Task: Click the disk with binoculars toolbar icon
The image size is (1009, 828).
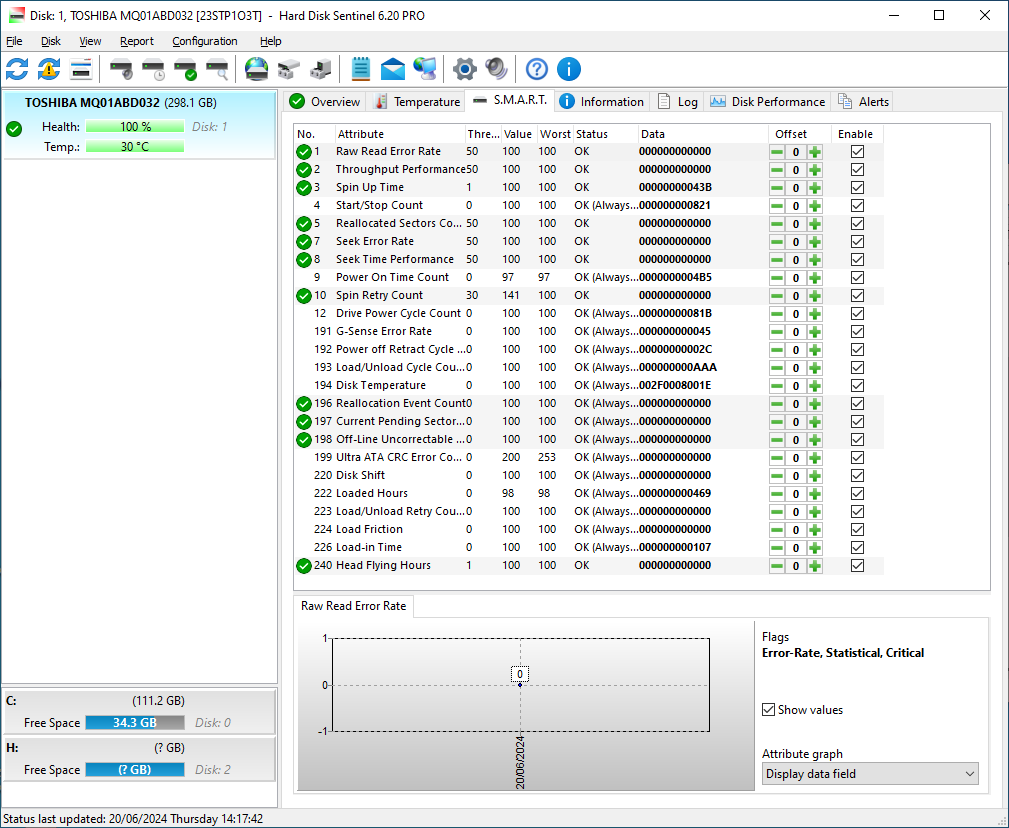Action: pos(289,69)
